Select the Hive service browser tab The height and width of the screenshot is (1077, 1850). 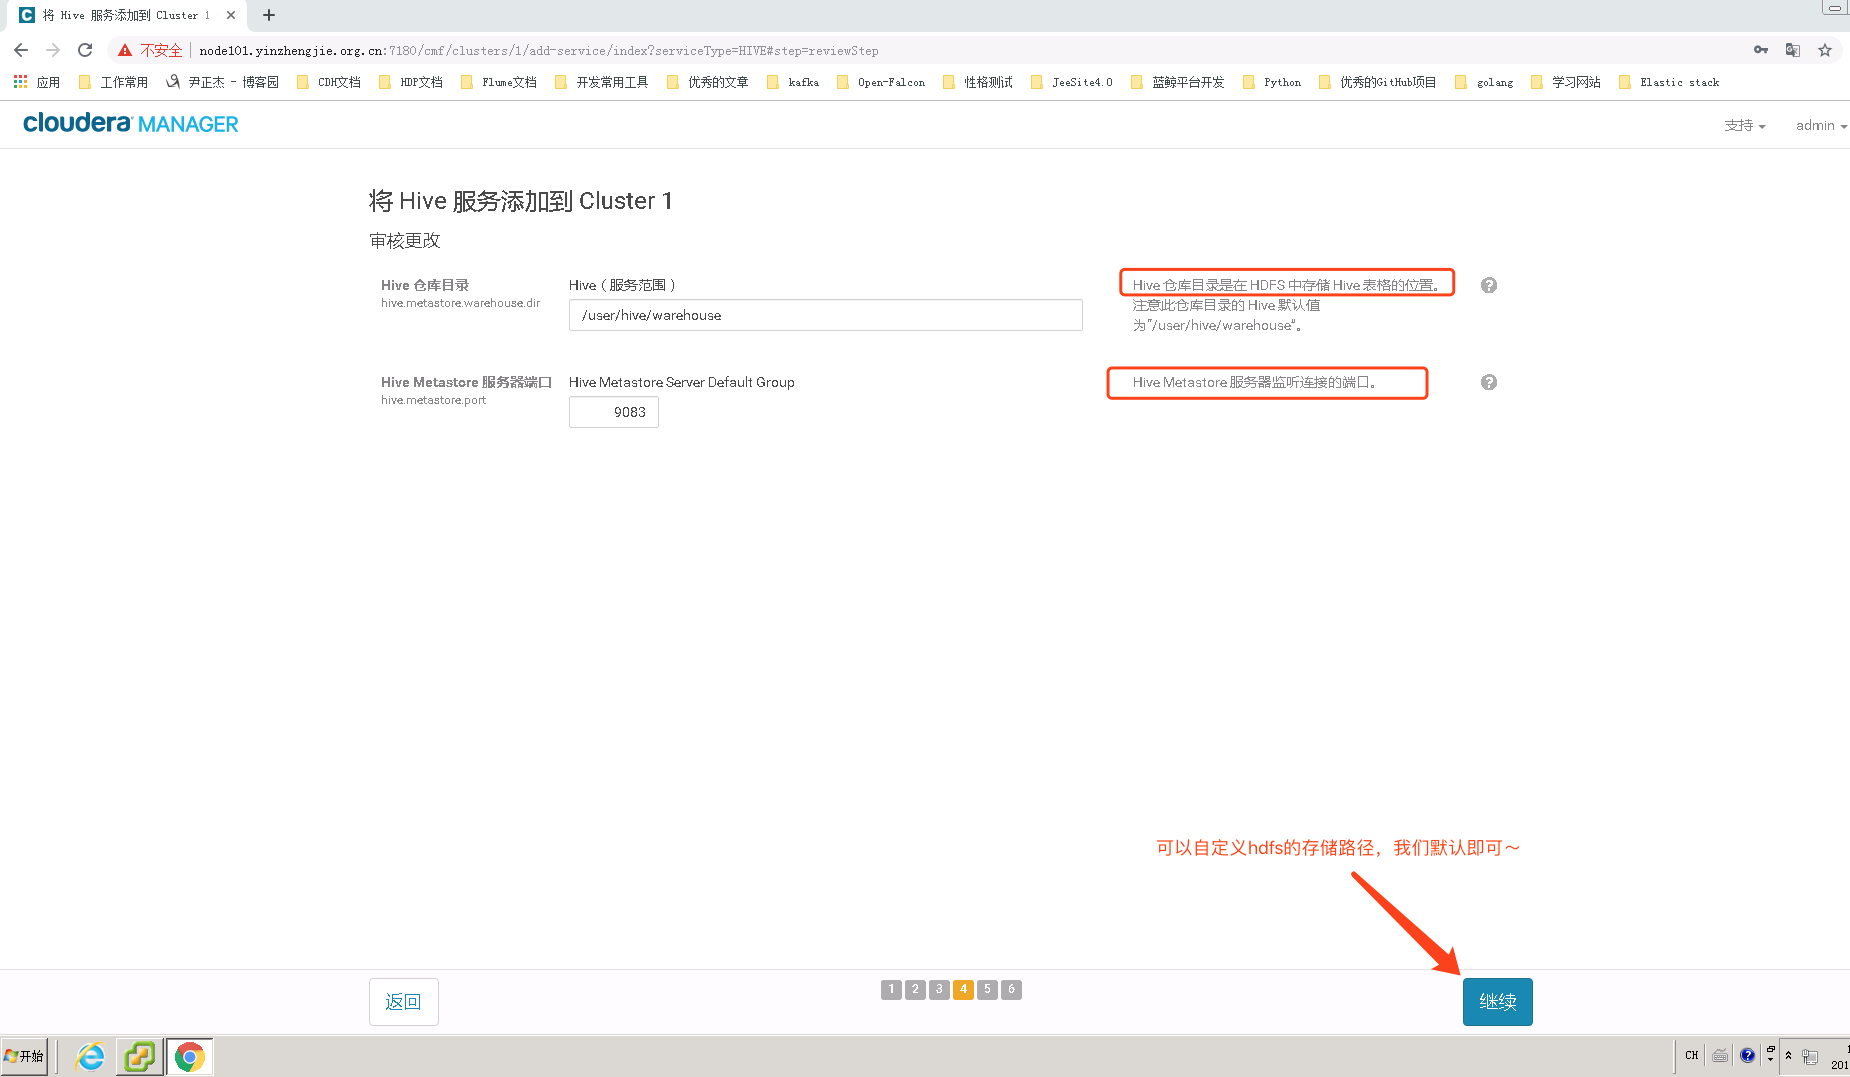coord(120,15)
